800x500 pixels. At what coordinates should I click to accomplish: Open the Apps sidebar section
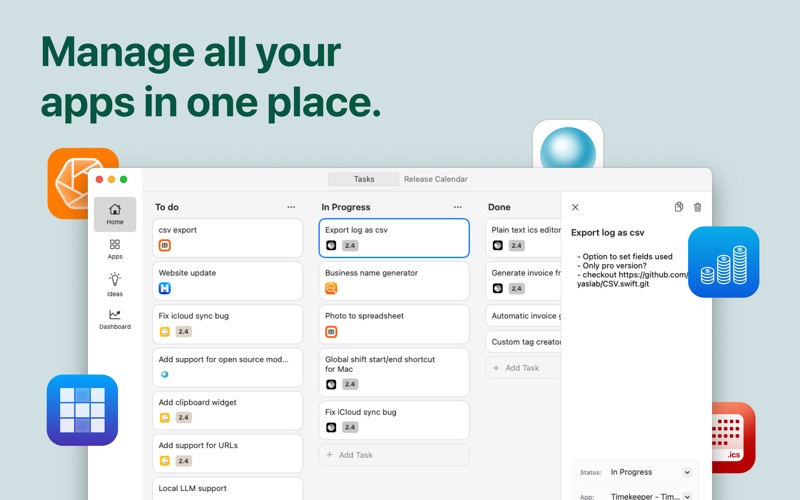[x=115, y=249]
